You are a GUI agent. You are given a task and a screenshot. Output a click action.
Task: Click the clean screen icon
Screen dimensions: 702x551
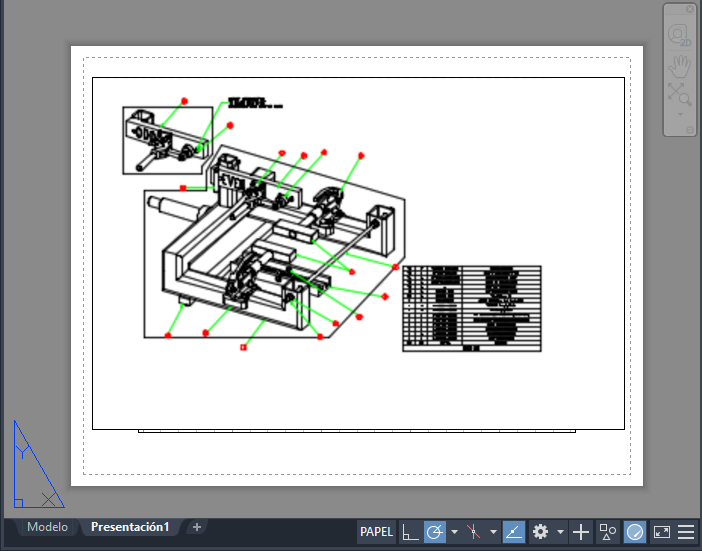coord(661,532)
